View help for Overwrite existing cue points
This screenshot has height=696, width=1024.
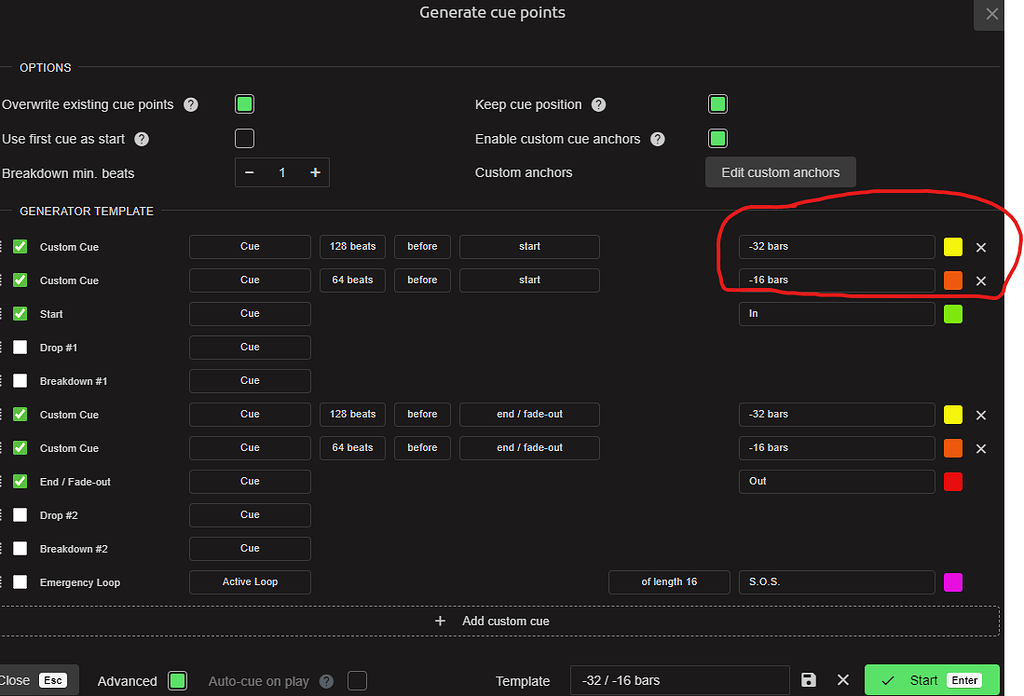[x=190, y=104]
